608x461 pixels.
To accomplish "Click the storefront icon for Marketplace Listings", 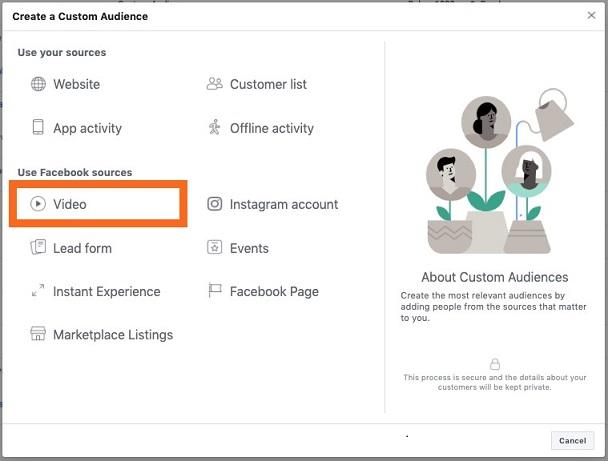I will click(x=38, y=335).
